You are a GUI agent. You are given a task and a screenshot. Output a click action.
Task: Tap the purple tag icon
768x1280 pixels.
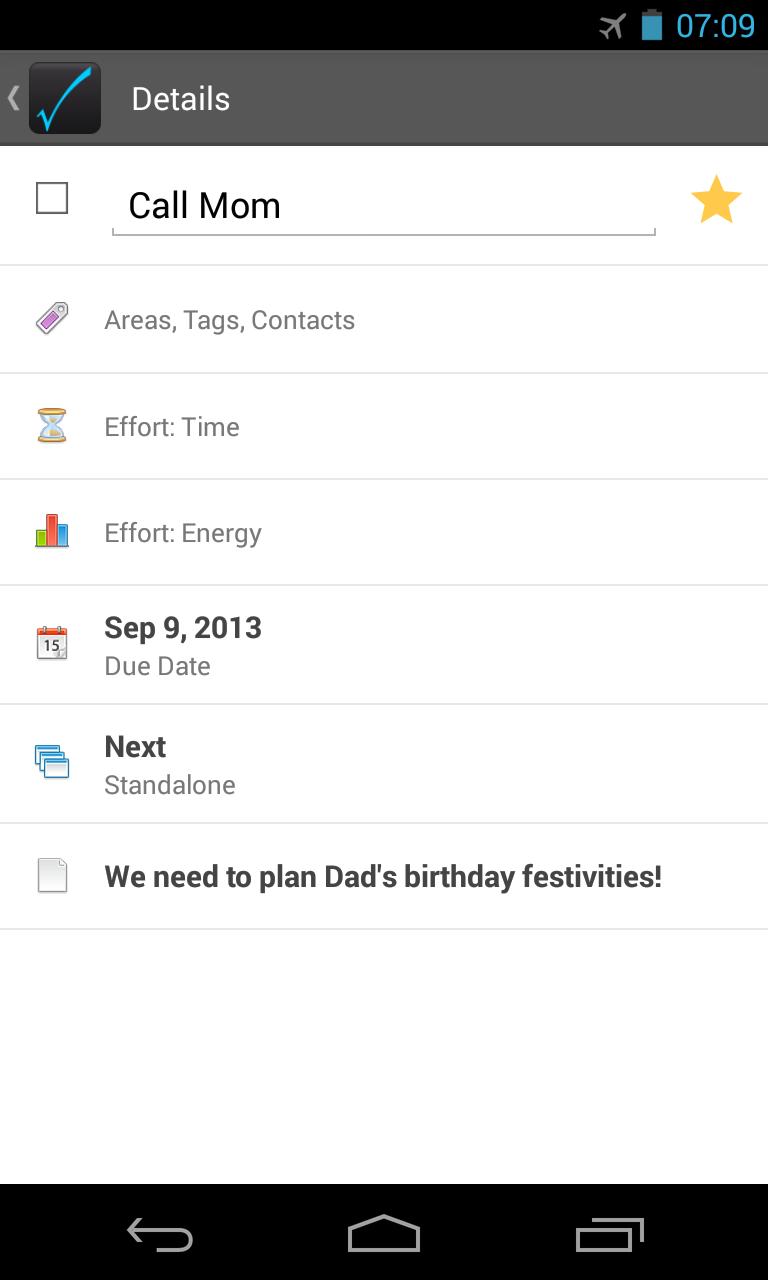point(52,319)
